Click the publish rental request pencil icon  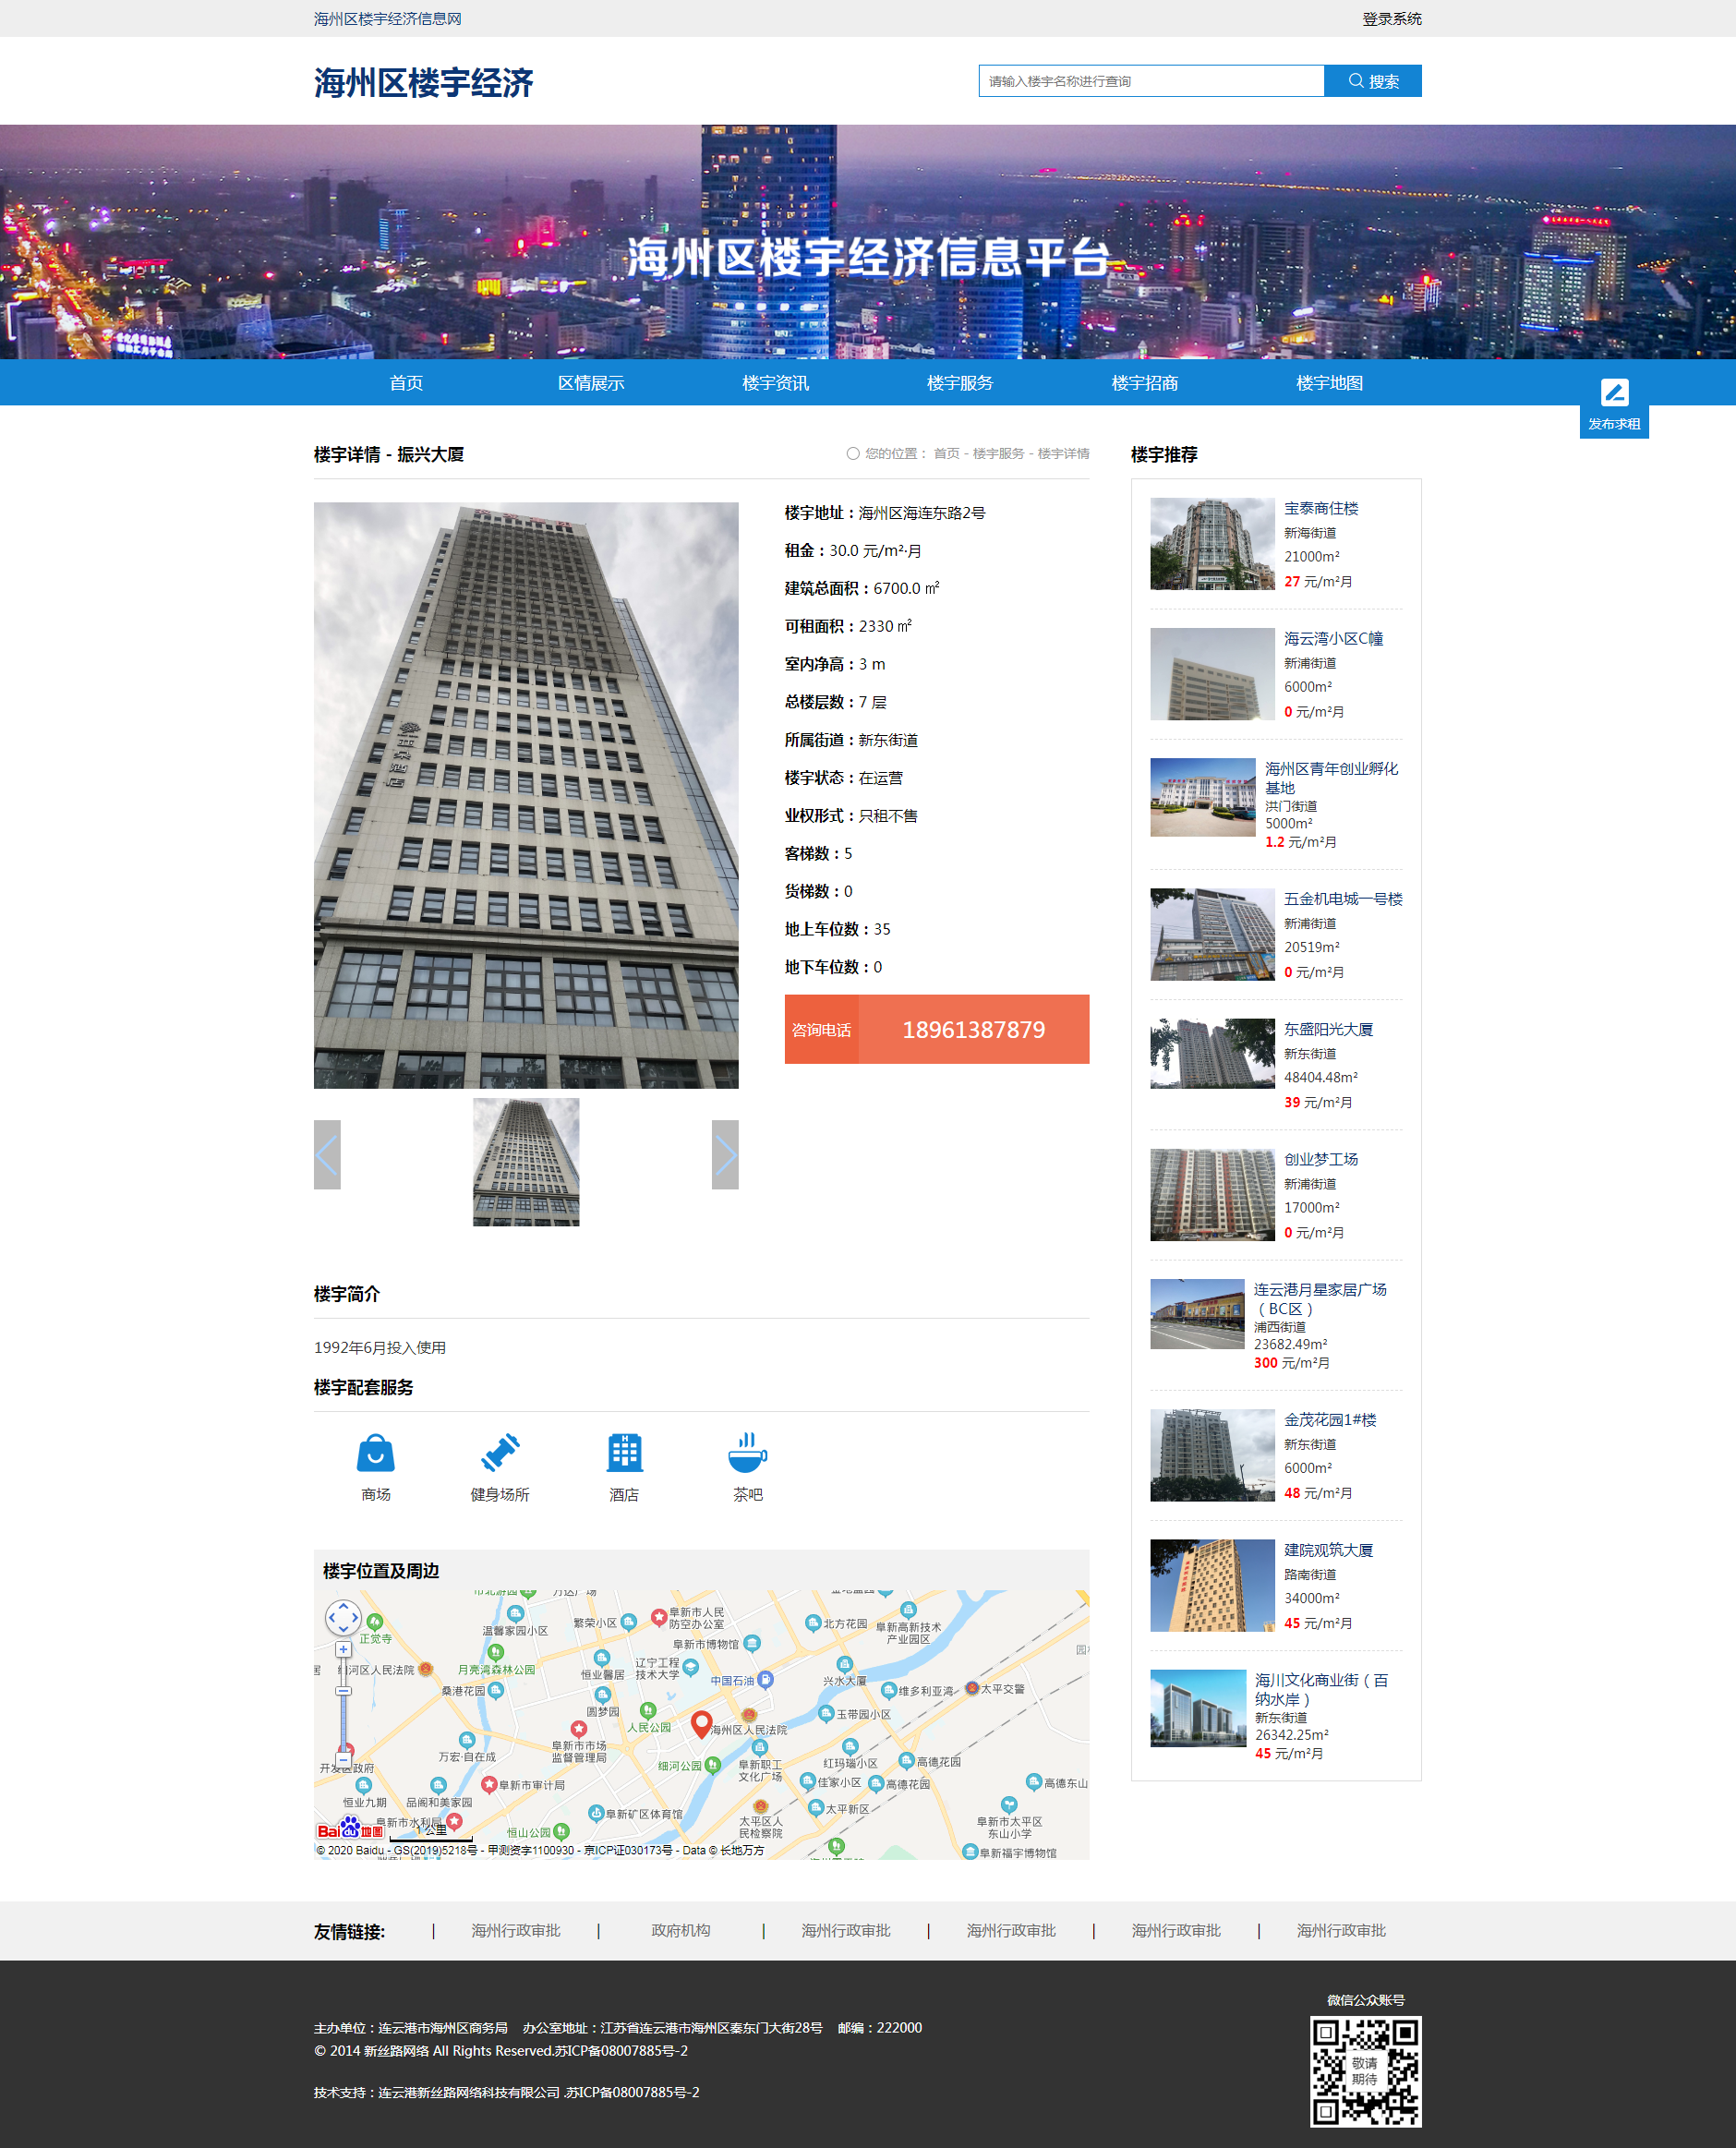[1613, 392]
